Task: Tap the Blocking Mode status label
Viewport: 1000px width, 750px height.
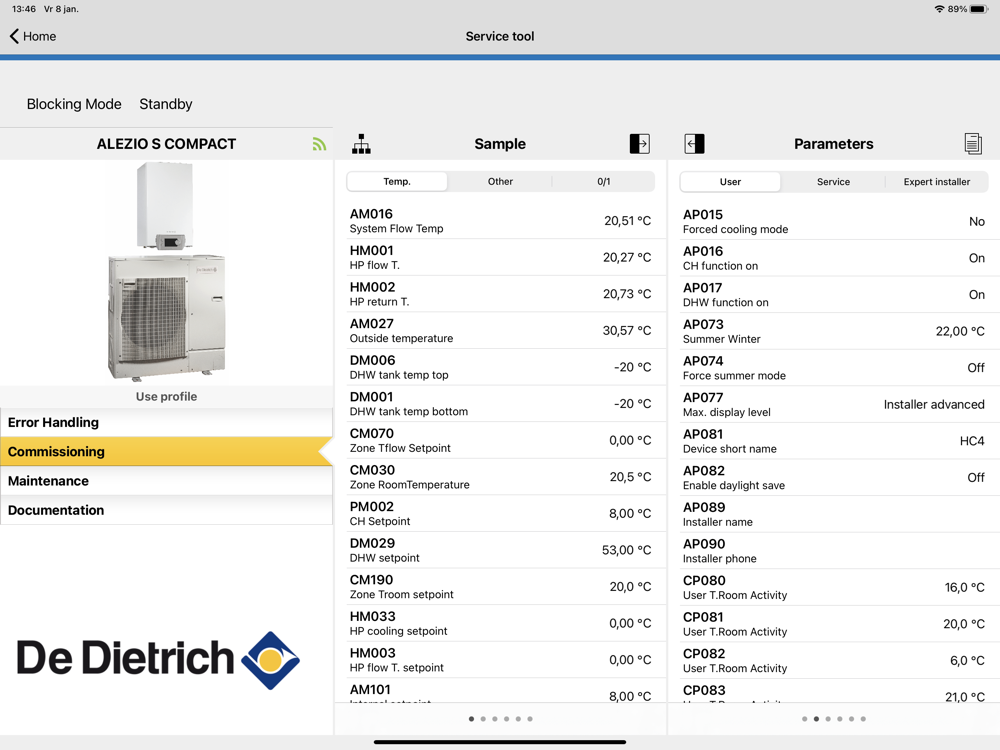Action: click(74, 104)
